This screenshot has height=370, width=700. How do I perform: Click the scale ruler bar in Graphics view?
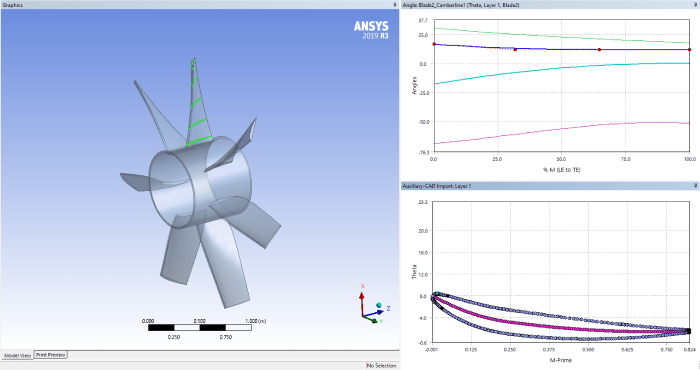(x=200, y=328)
